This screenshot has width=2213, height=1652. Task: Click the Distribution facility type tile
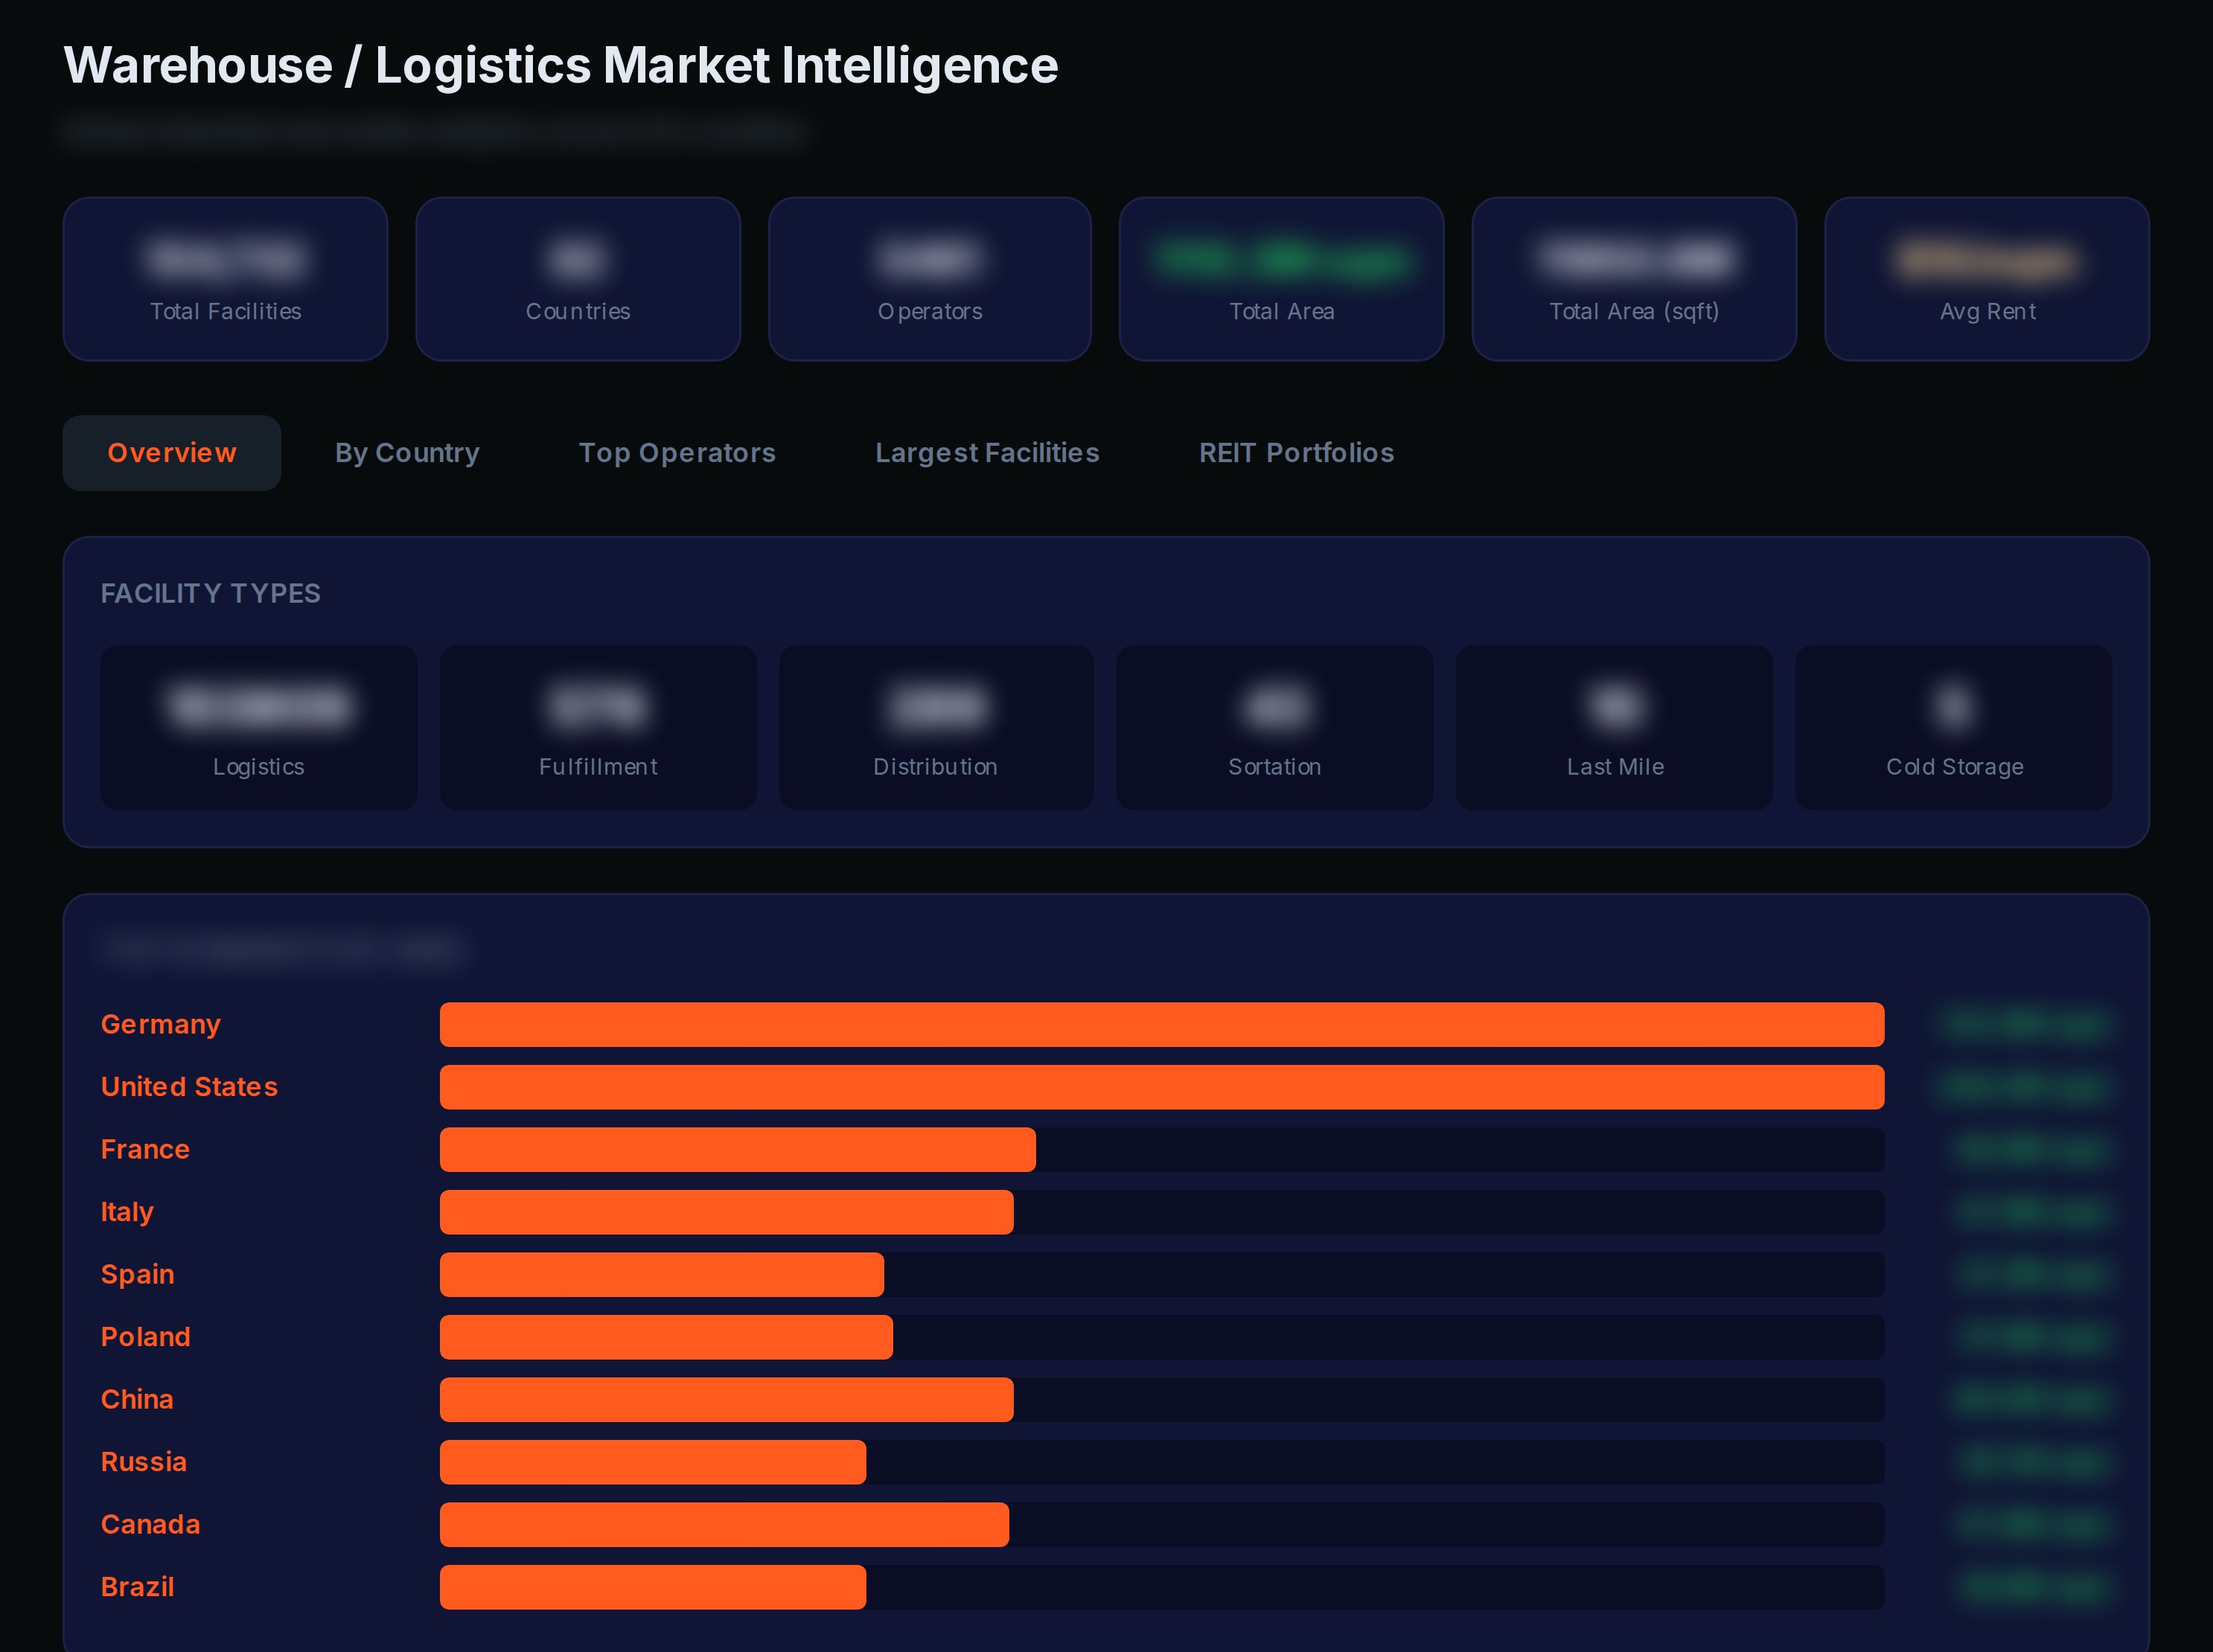936,728
